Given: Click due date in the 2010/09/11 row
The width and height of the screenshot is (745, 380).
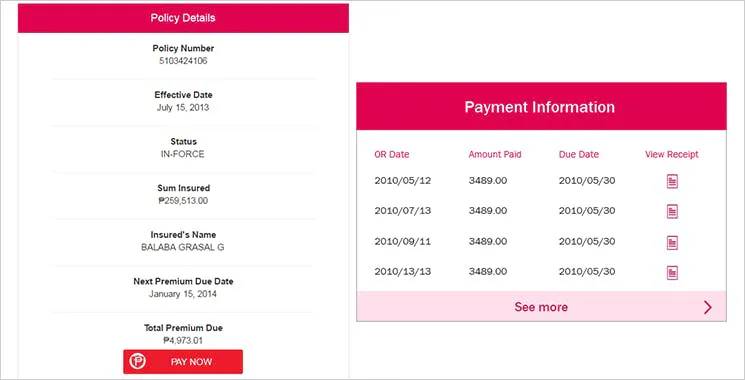Looking at the screenshot, I should pos(587,241).
